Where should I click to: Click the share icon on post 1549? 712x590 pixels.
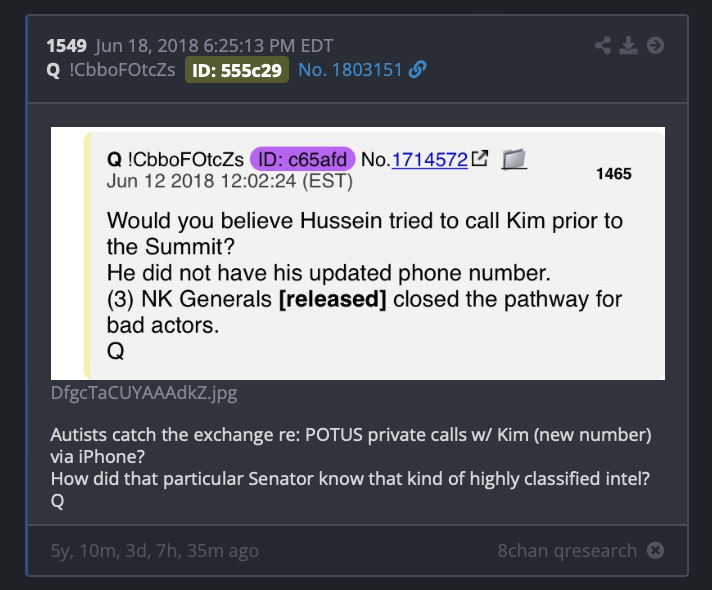click(x=603, y=45)
